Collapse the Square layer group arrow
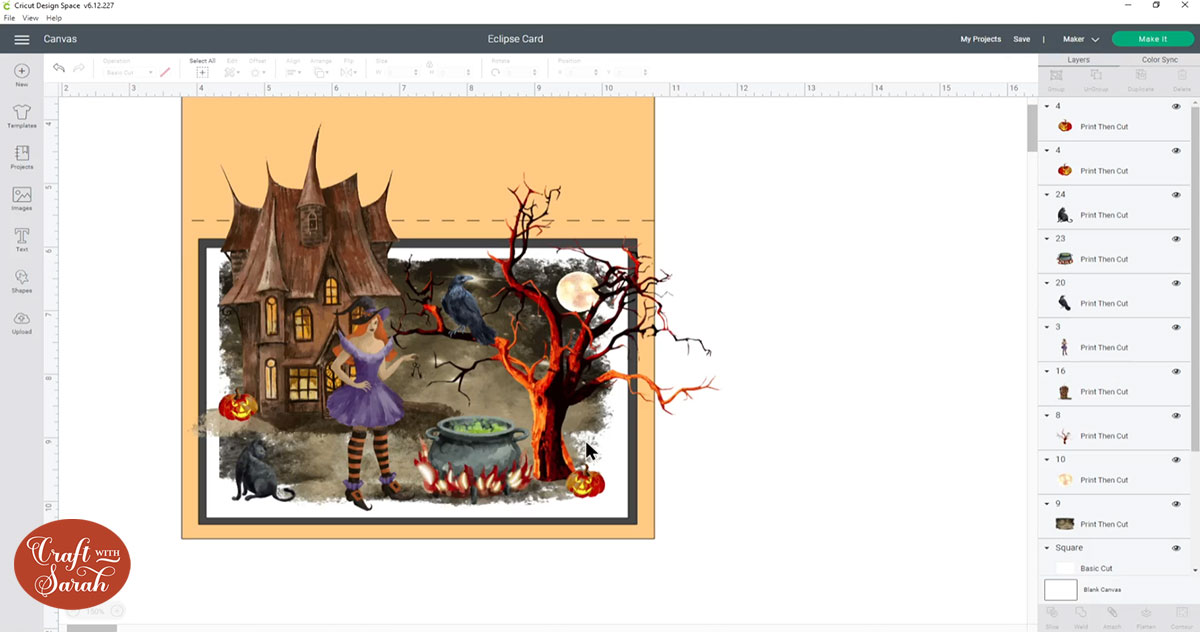This screenshot has width=1200, height=632. tap(1047, 548)
